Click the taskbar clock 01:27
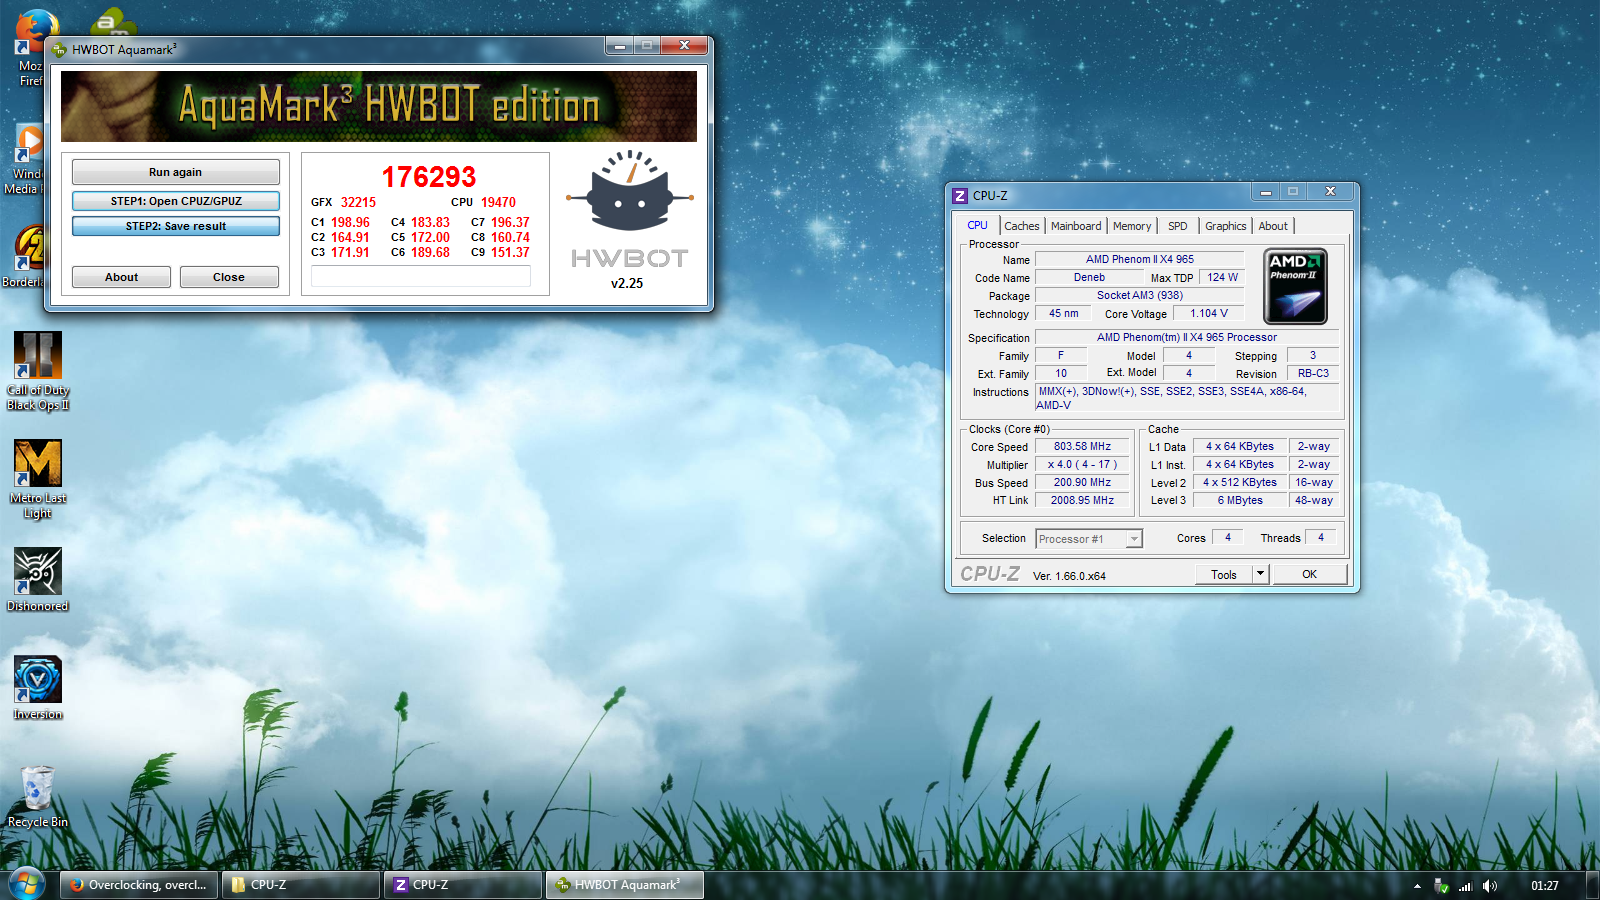This screenshot has width=1600, height=900. tap(1545, 886)
